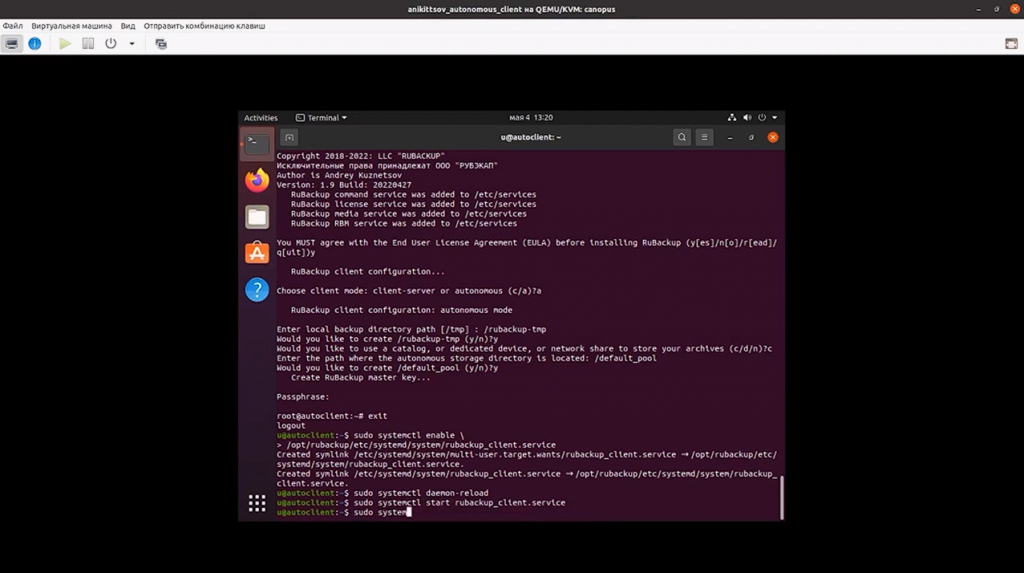1024x573 pixels.
Task: Click the terminal title u@autoclient: ~
Action: point(530,137)
